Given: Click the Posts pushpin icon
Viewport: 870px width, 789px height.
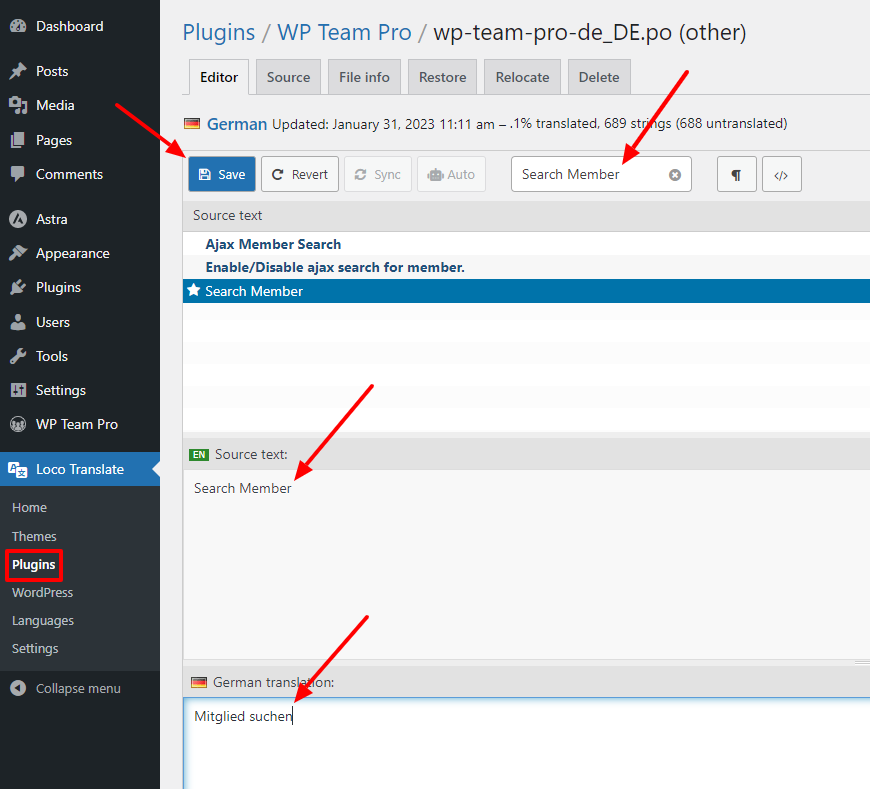Looking at the screenshot, I should click(x=18, y=71).
